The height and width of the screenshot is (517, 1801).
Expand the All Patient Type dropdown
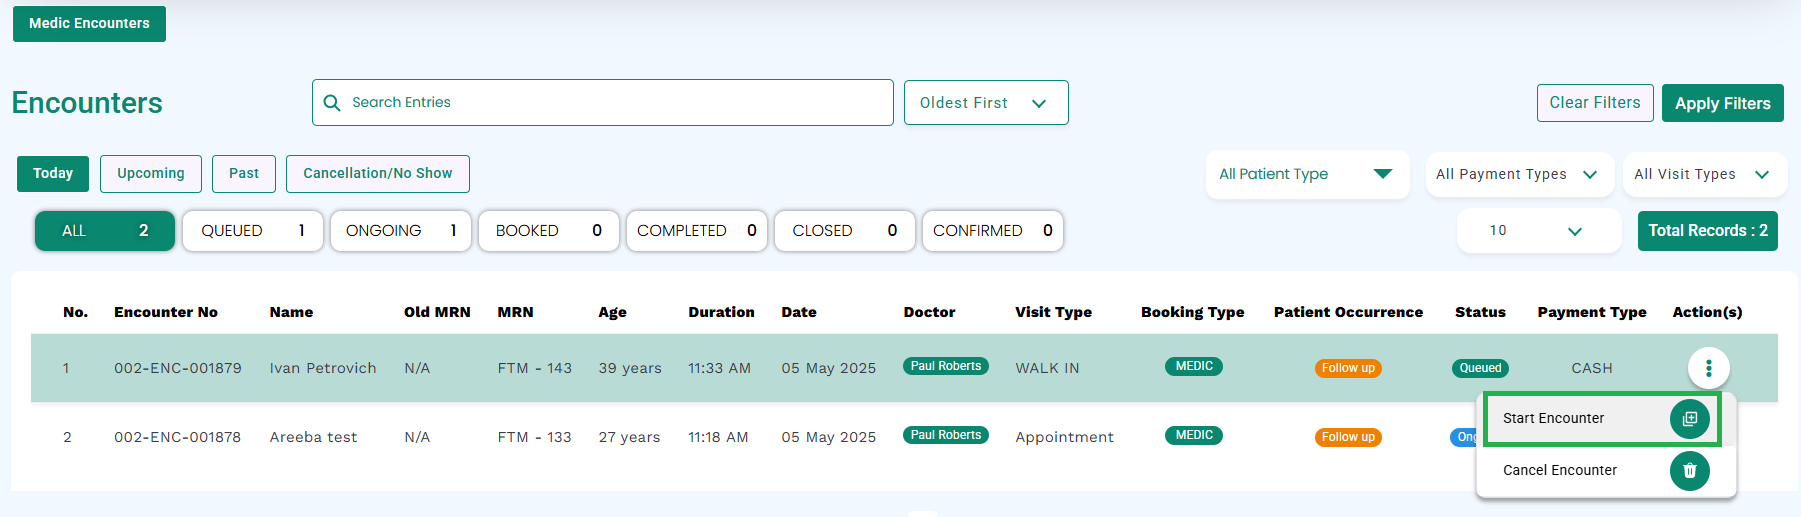coord(1307,174)
